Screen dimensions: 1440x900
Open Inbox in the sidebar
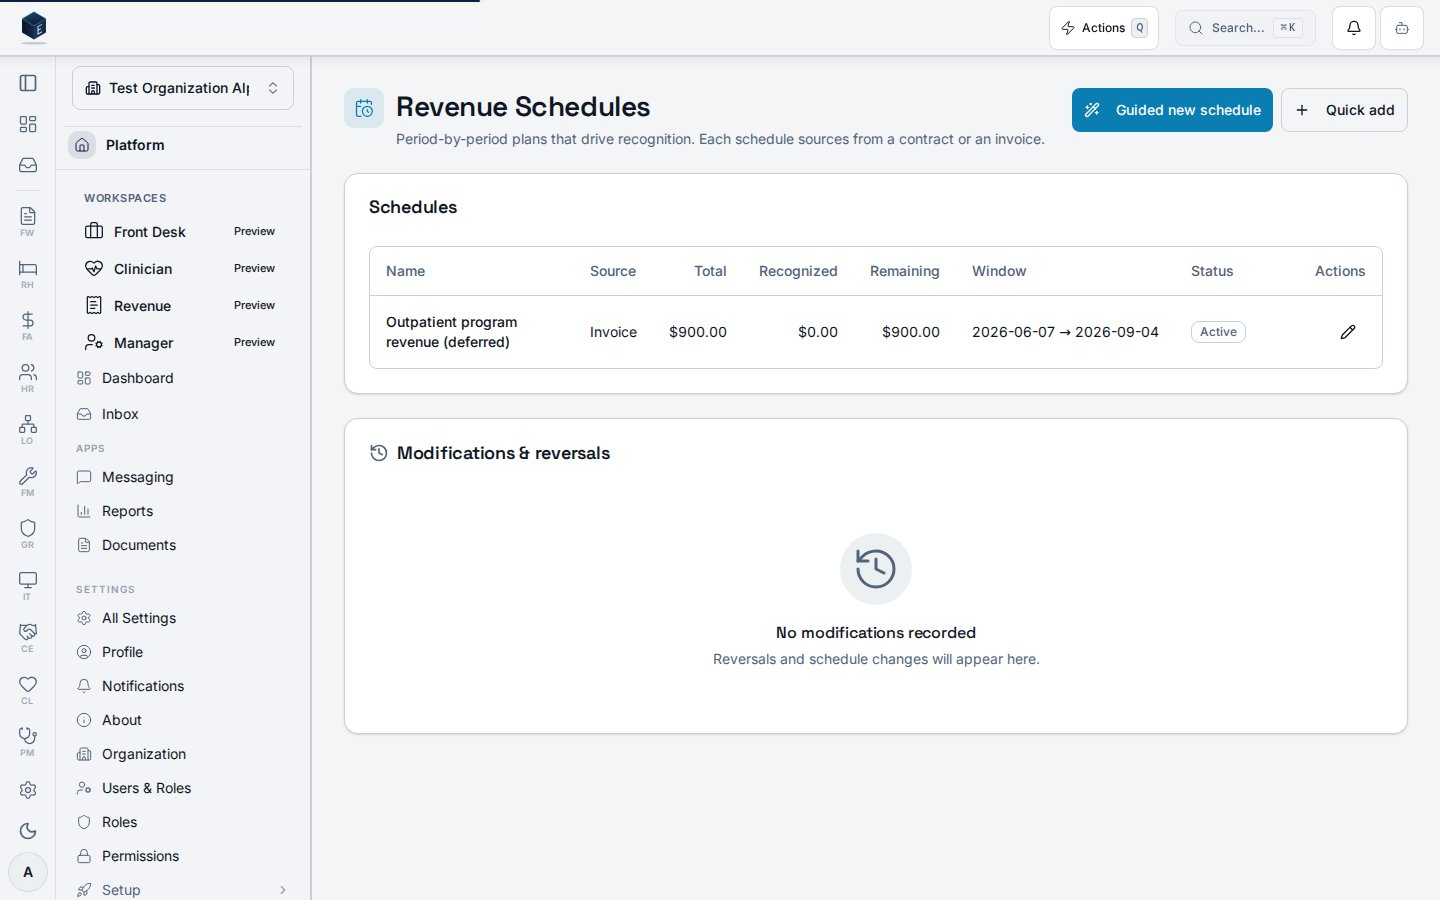coord(183,414)
